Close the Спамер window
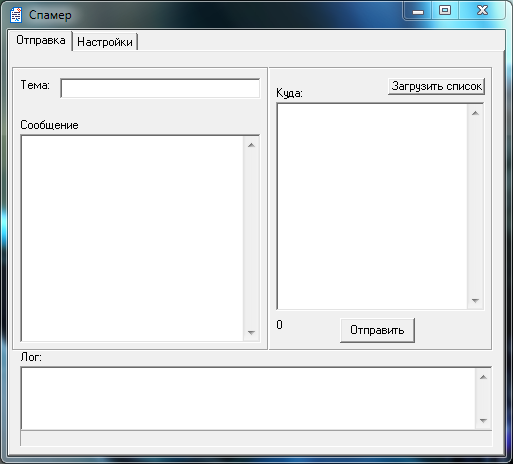The width and height of the screenshot is (513, 464). coord(482,11)
